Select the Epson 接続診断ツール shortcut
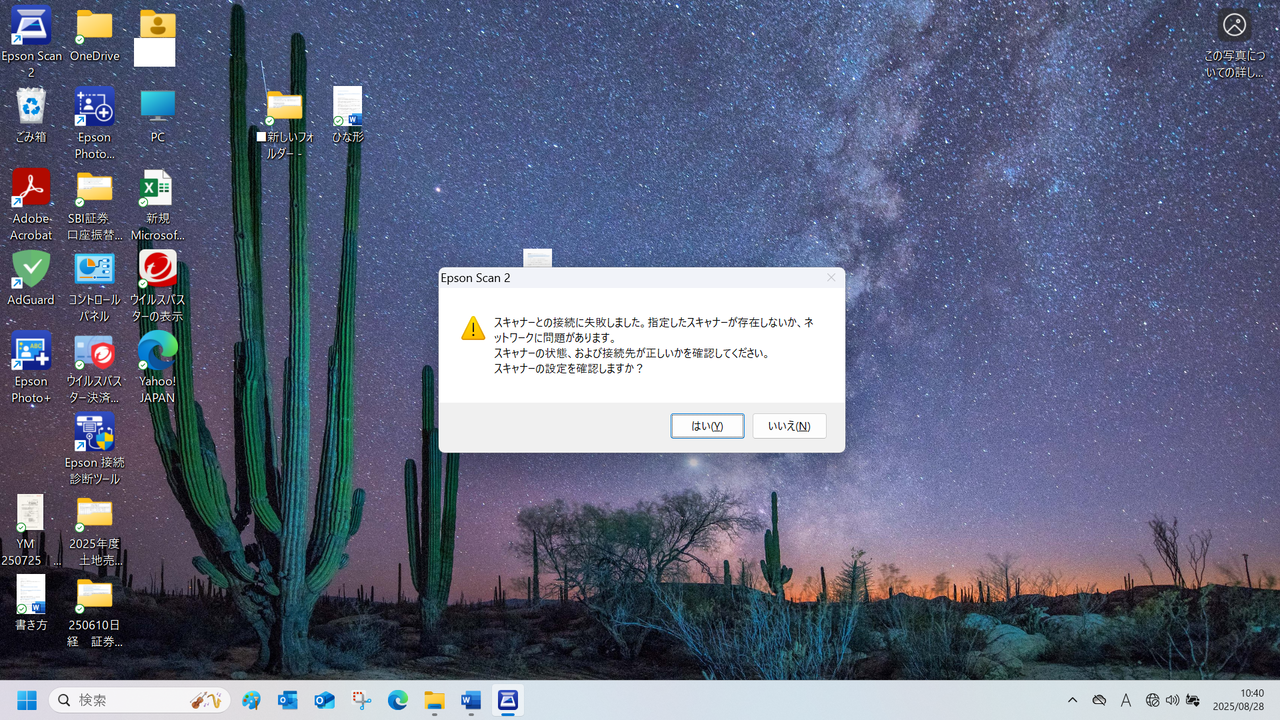 [x=95, y=450]
